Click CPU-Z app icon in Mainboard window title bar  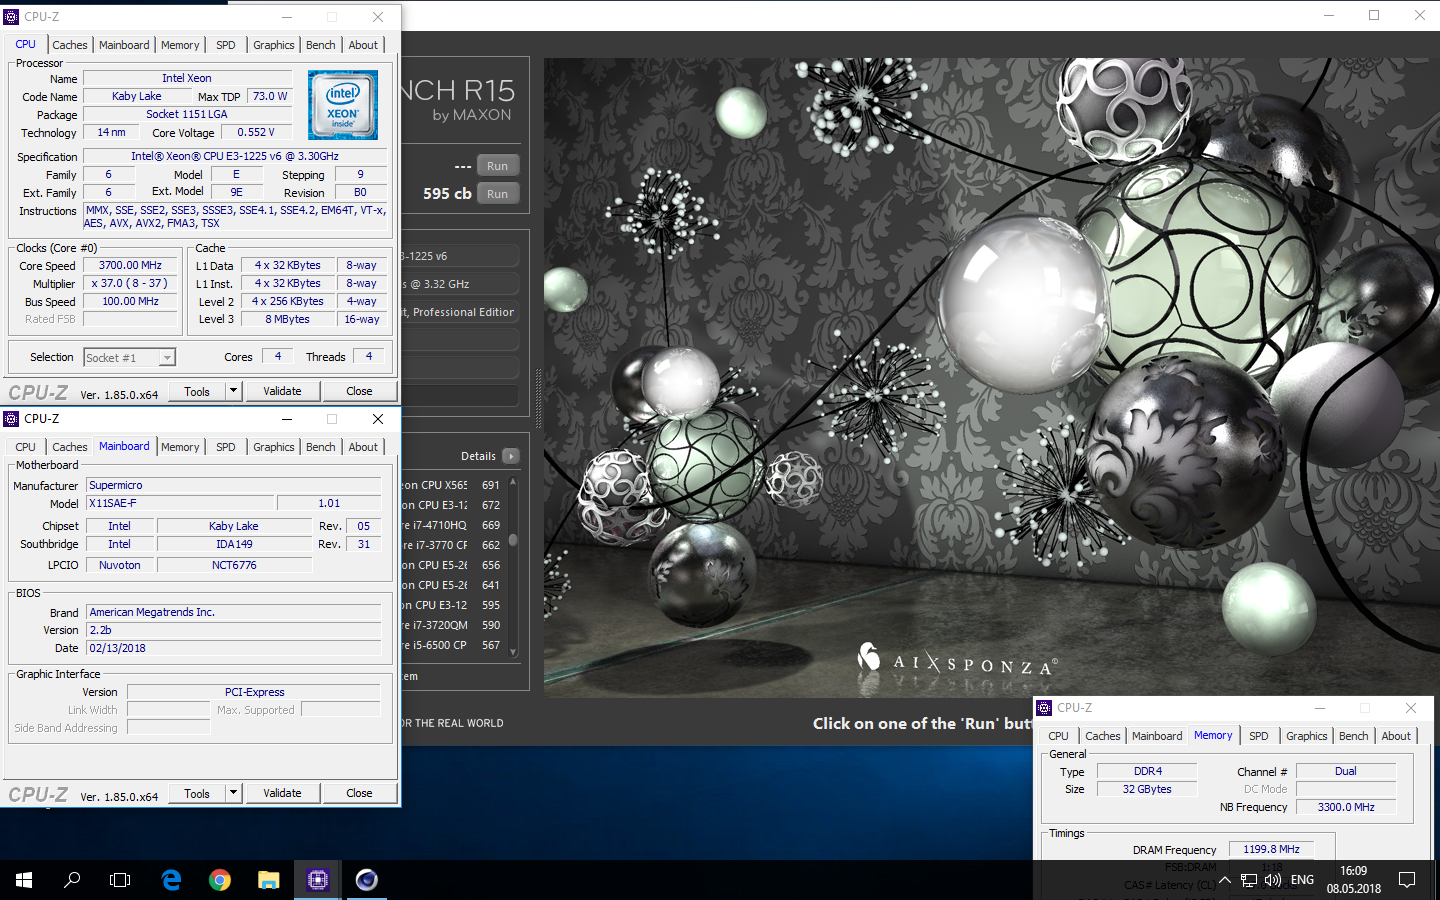[x=11, y=419]
